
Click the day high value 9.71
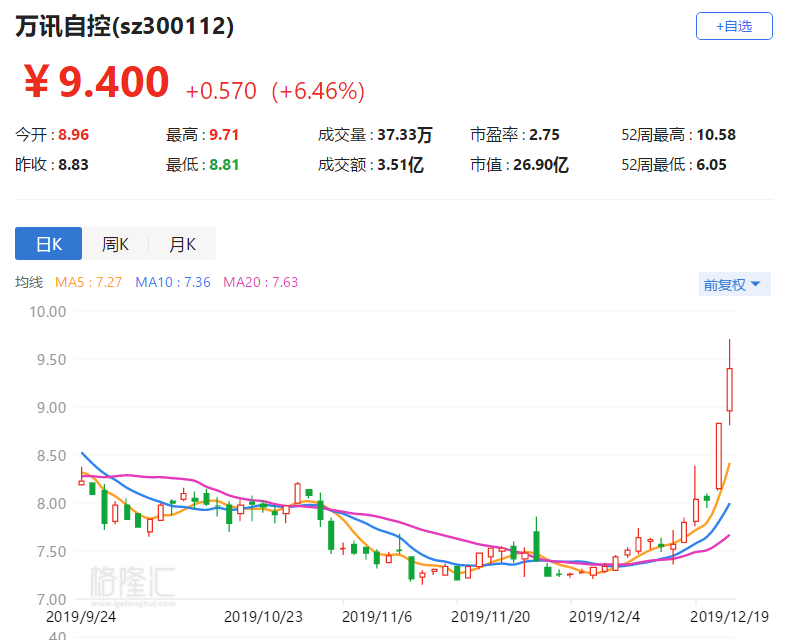[224, 135]
